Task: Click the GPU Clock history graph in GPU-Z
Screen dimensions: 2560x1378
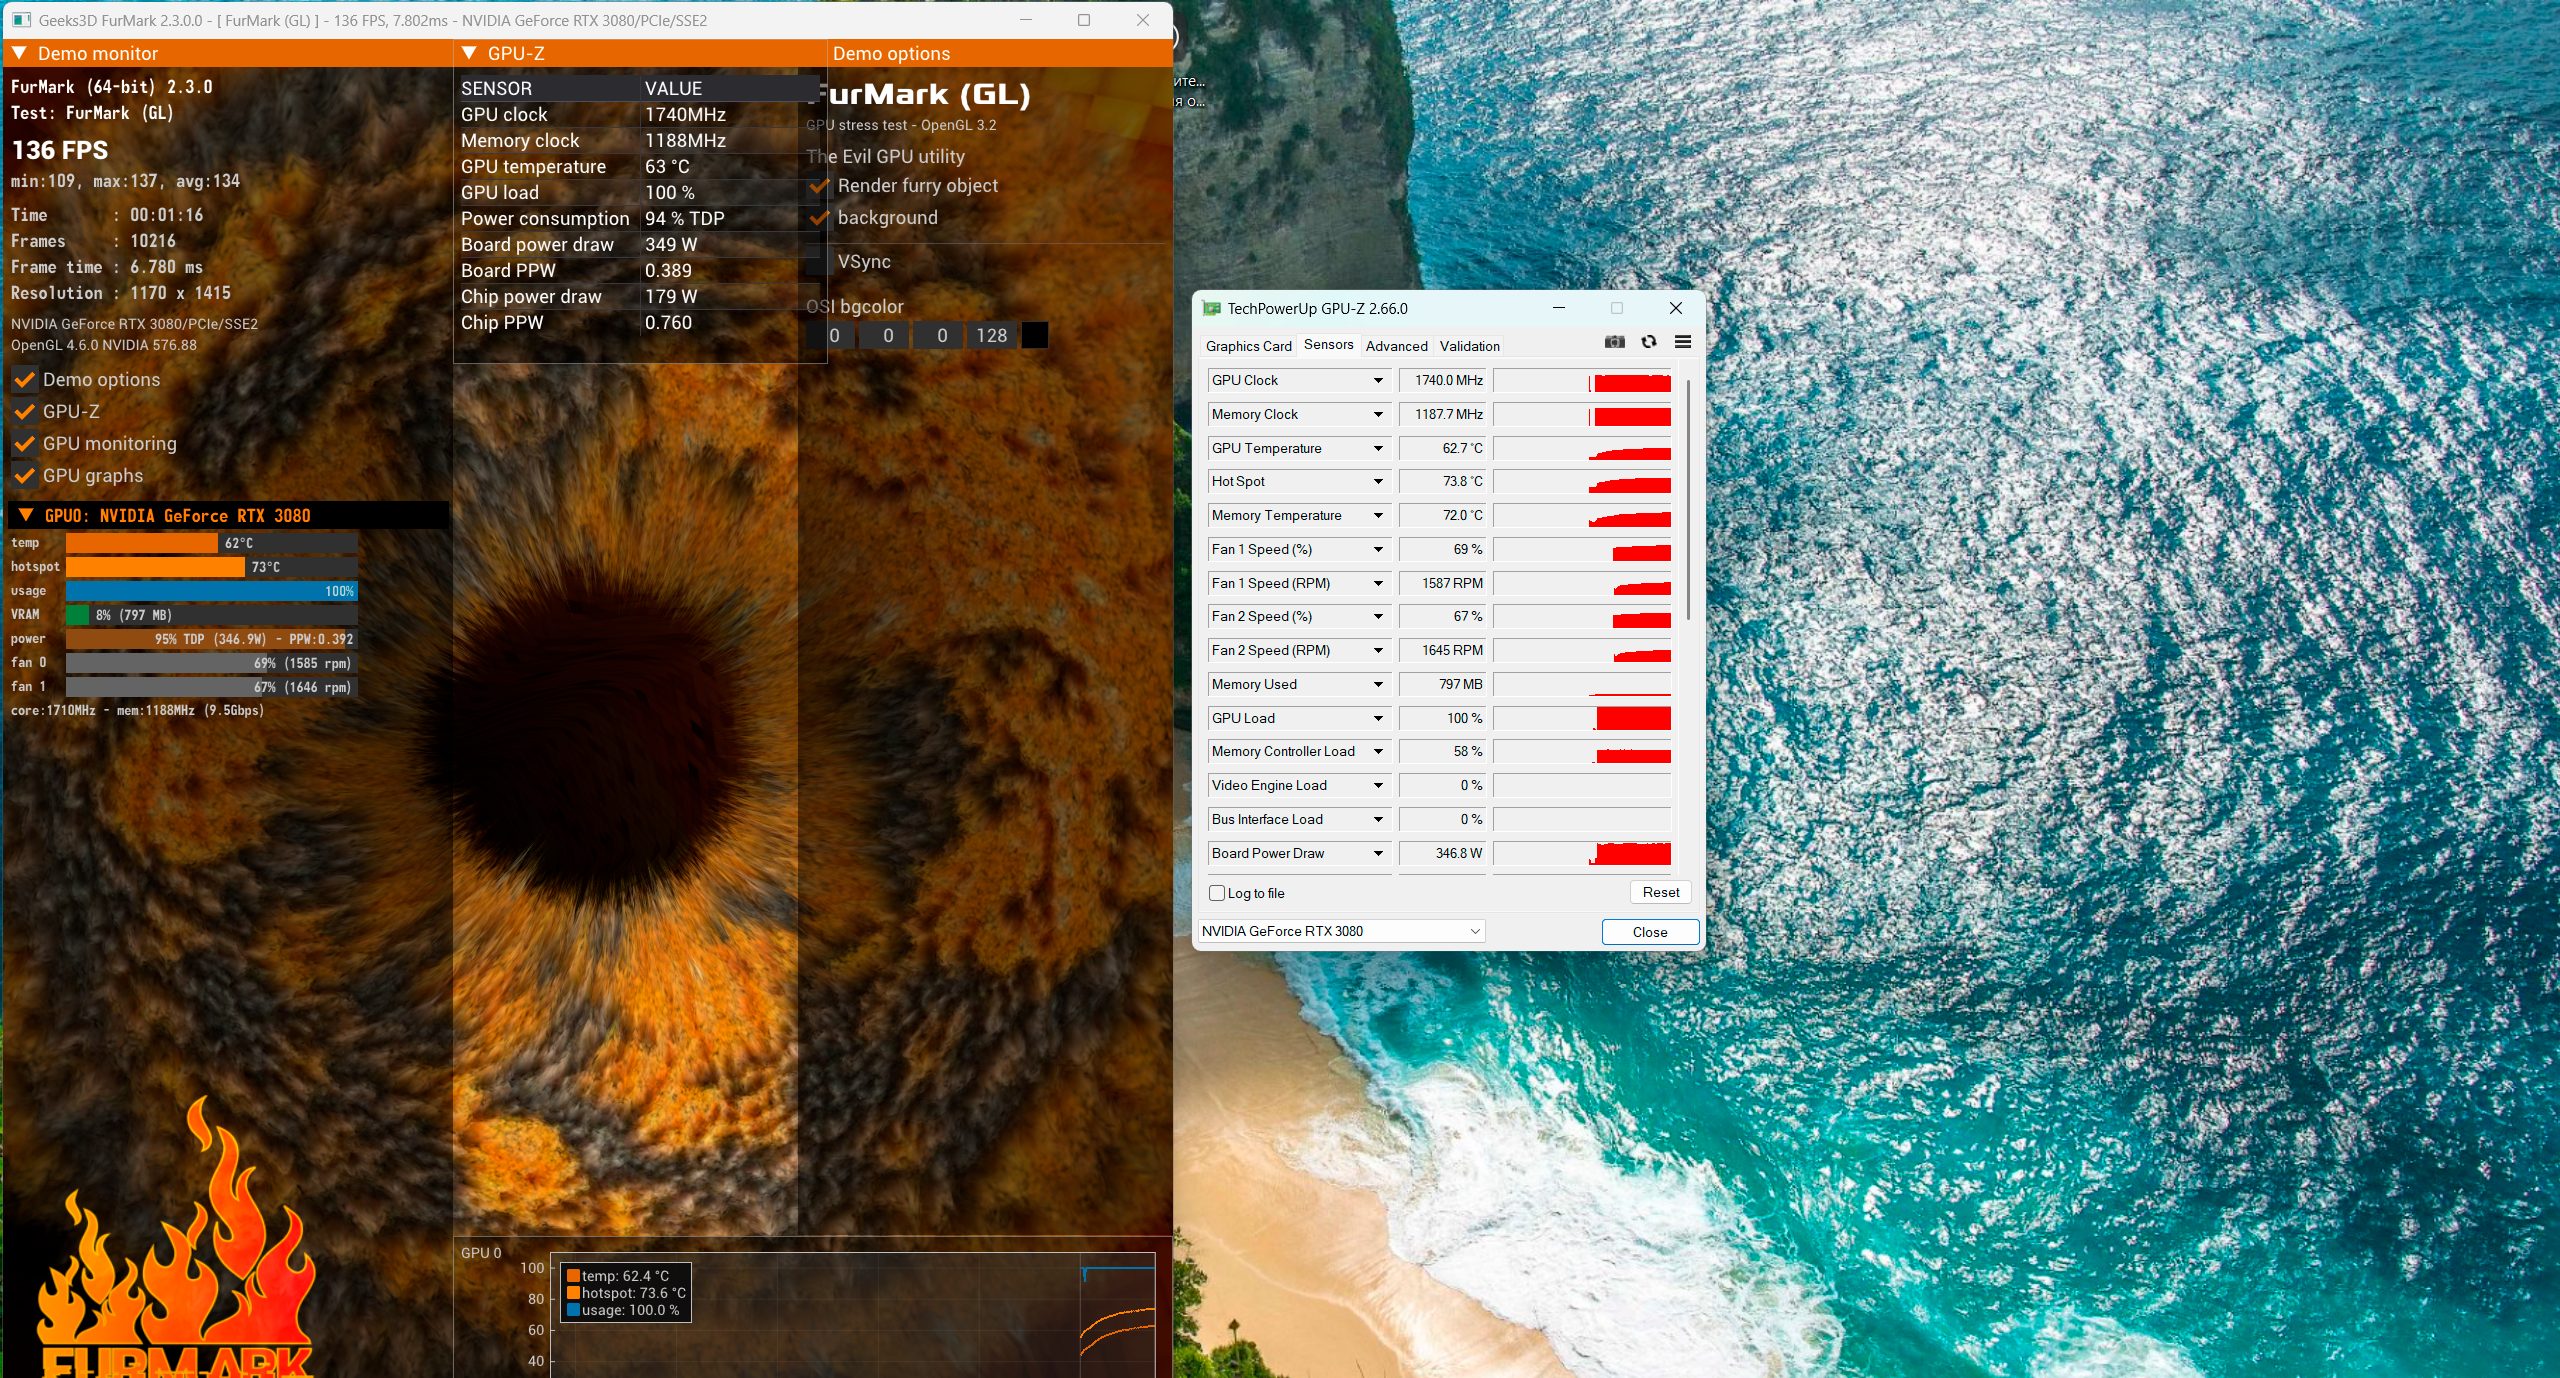Action: tap(1582, 380)
